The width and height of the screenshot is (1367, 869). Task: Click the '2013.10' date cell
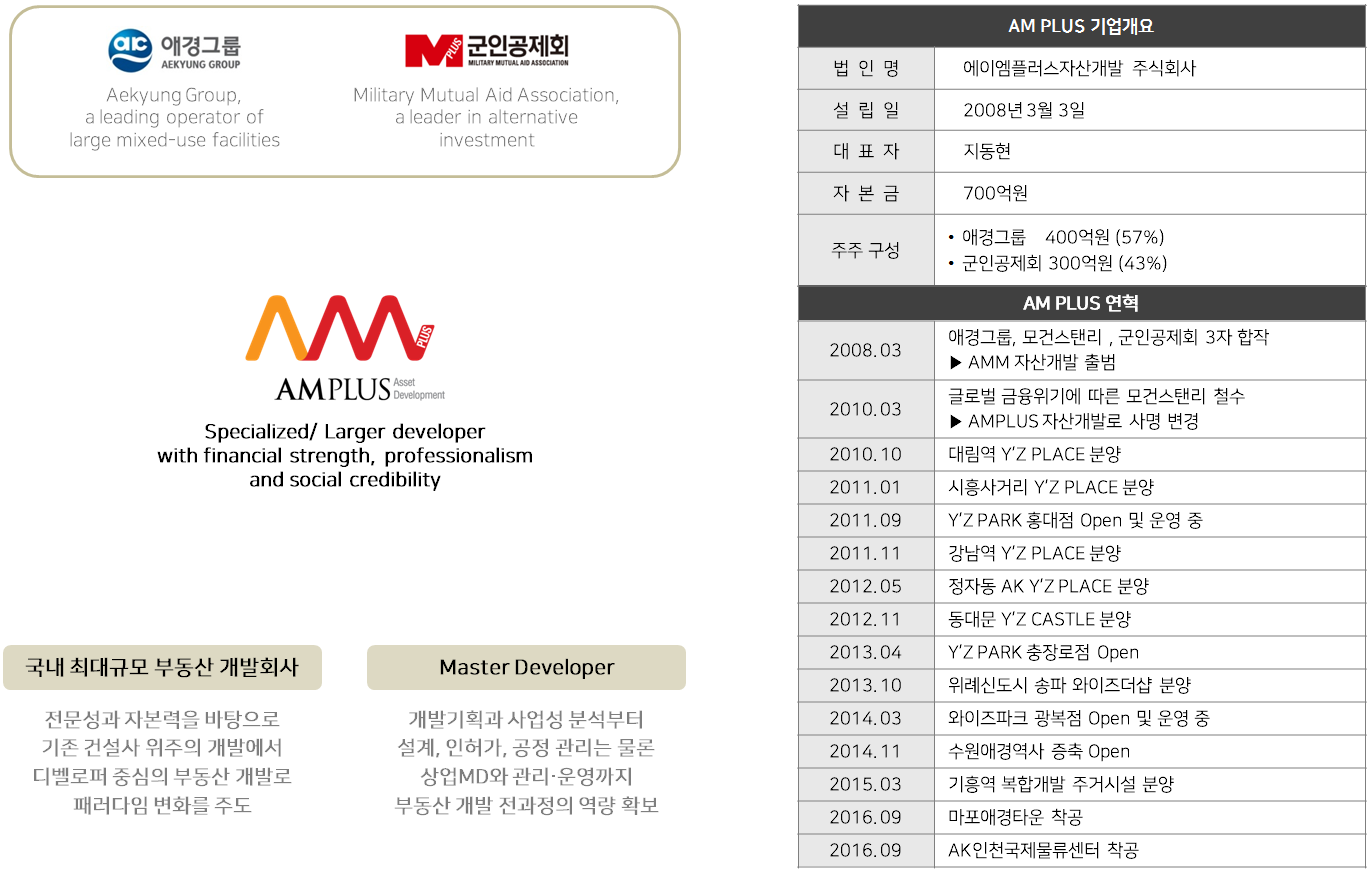pyautogui.click(x=866, y=685)
